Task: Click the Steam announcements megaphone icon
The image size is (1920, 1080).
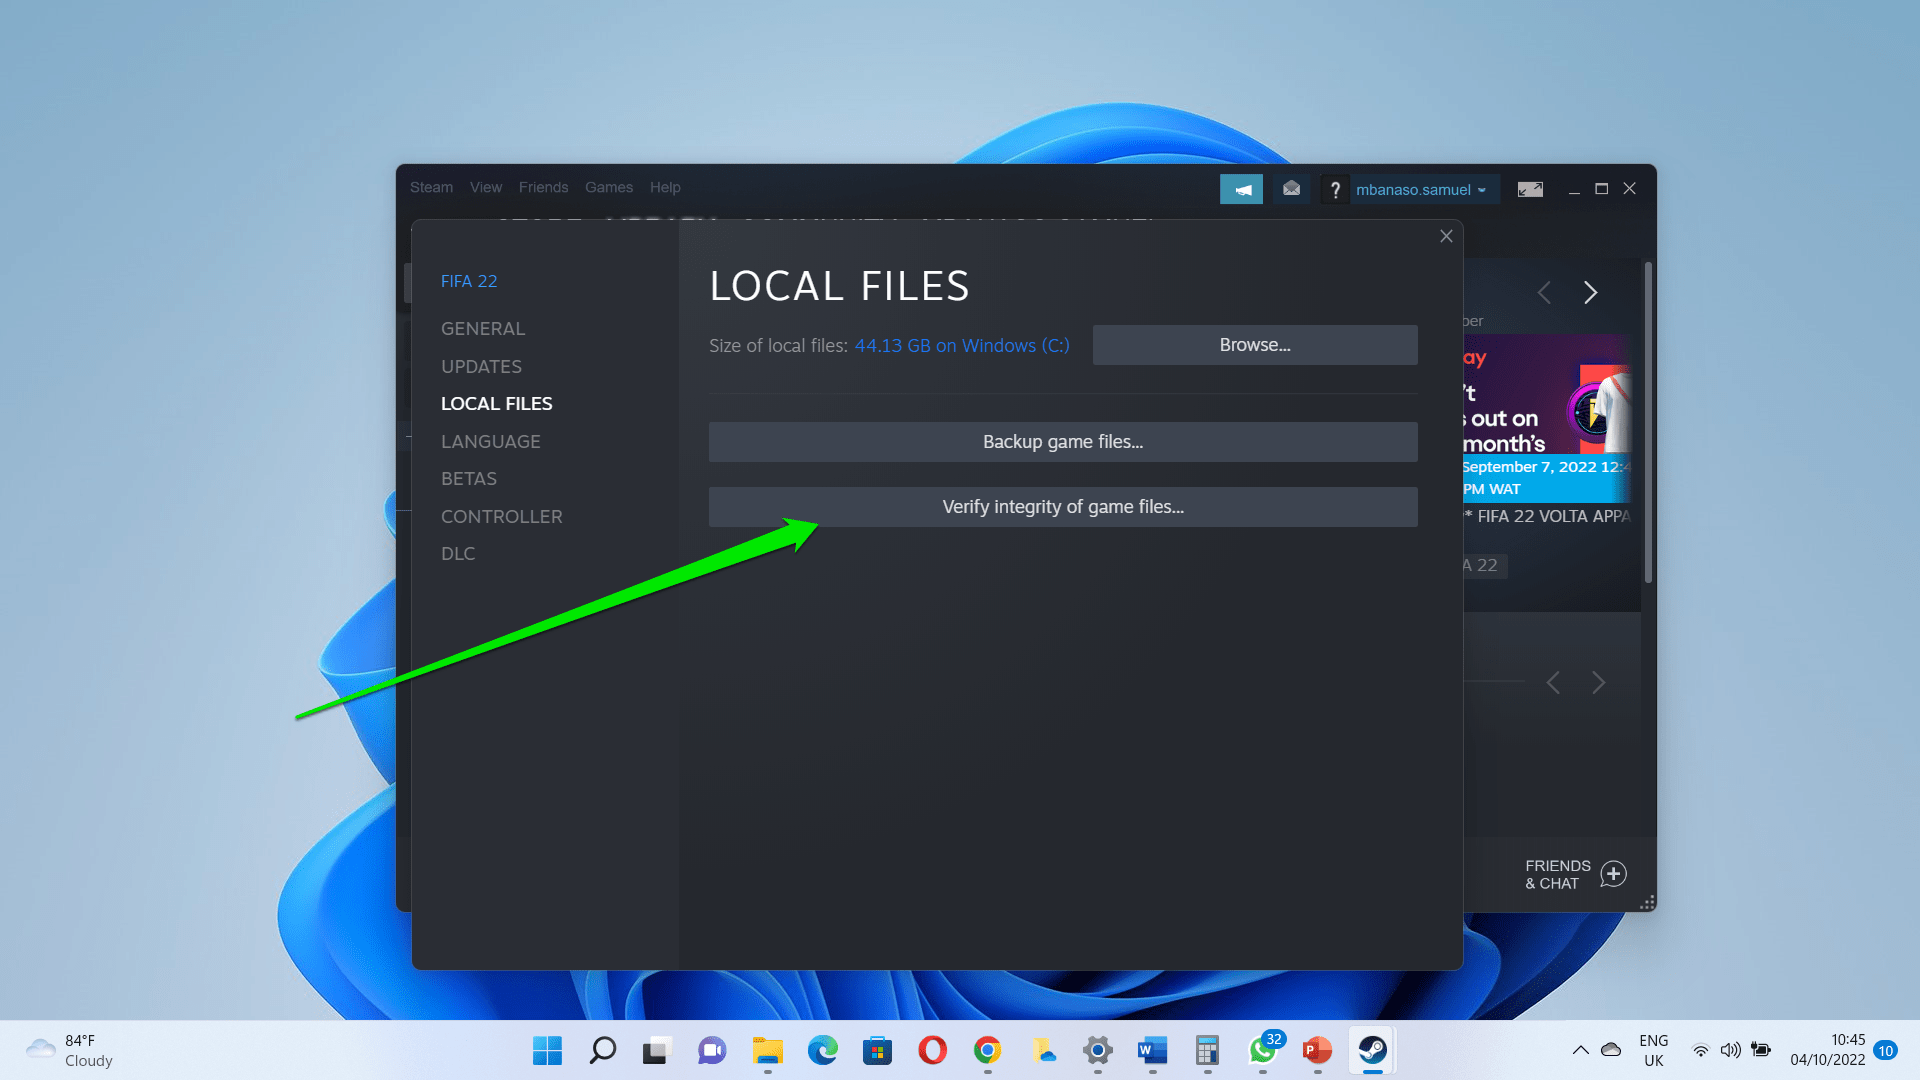Action: 1241,189
